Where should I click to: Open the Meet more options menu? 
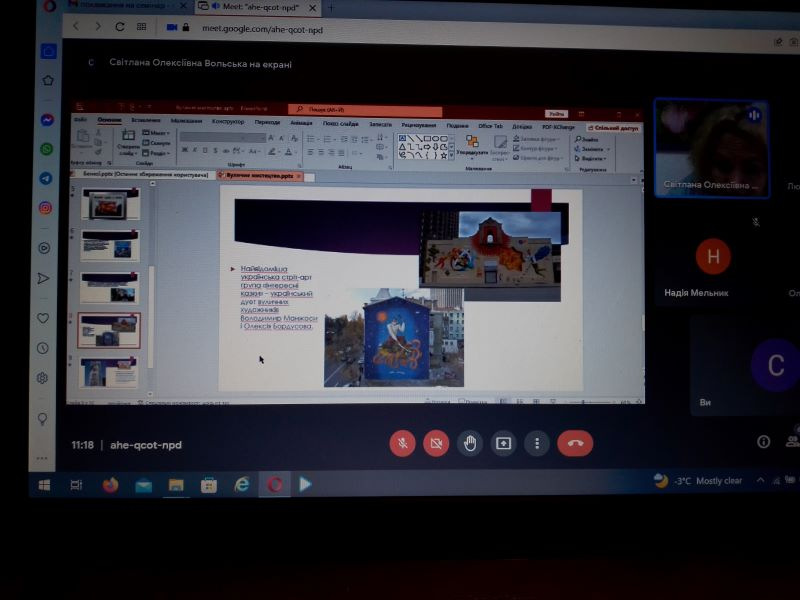click(x=537, y=443)
